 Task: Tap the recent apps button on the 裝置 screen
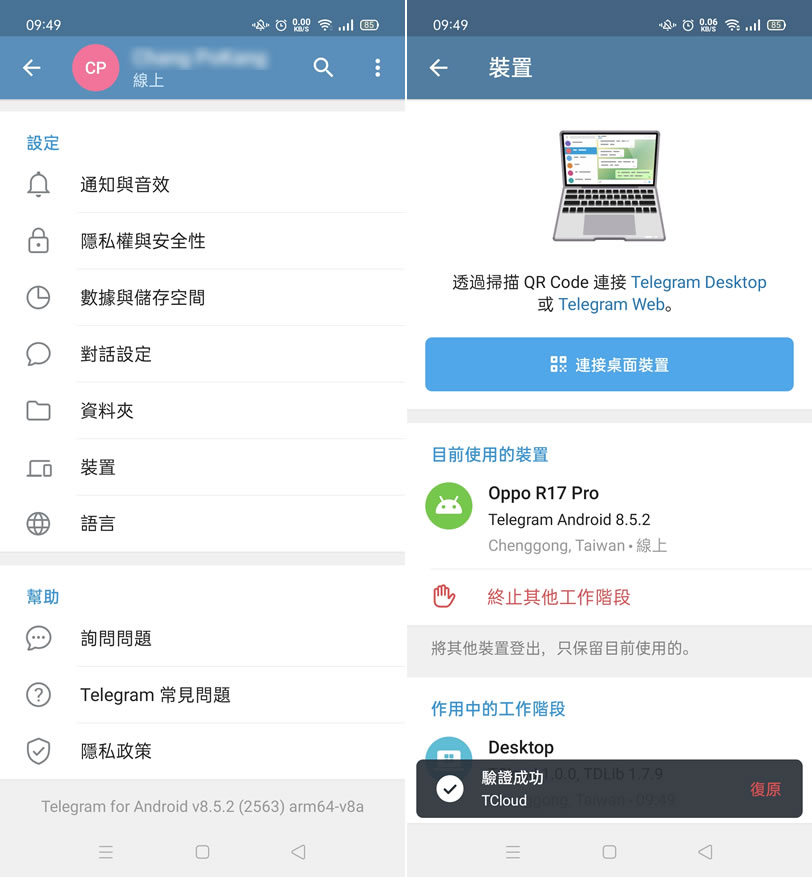513,852
